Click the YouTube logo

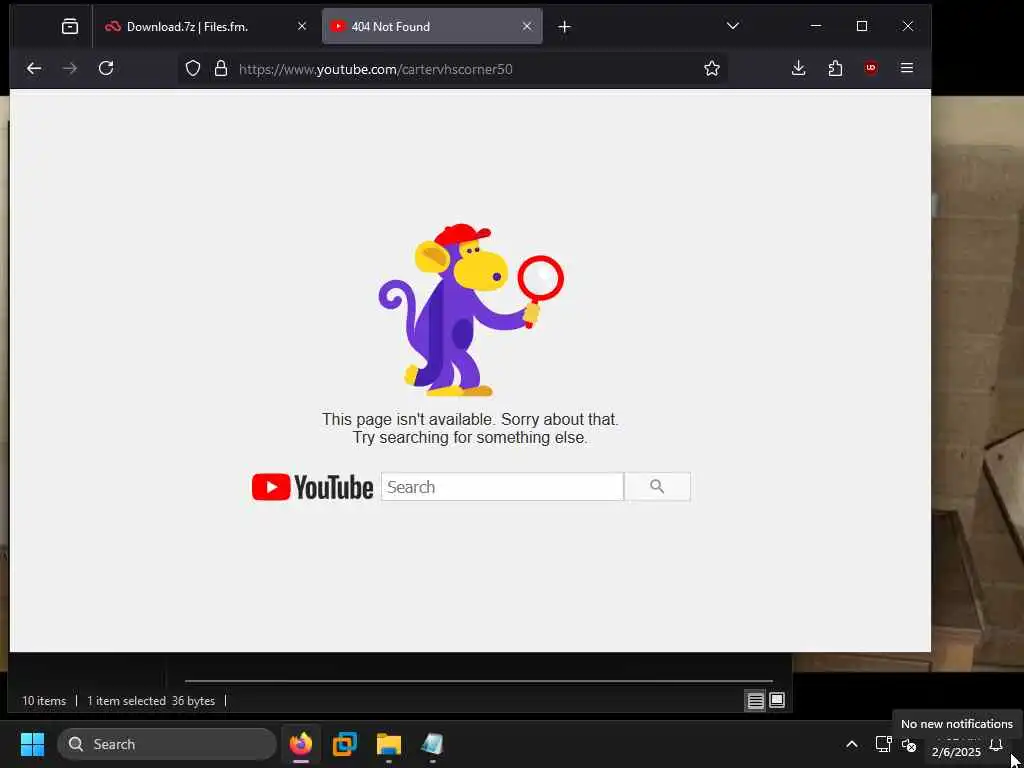click(x=312, y=487)
